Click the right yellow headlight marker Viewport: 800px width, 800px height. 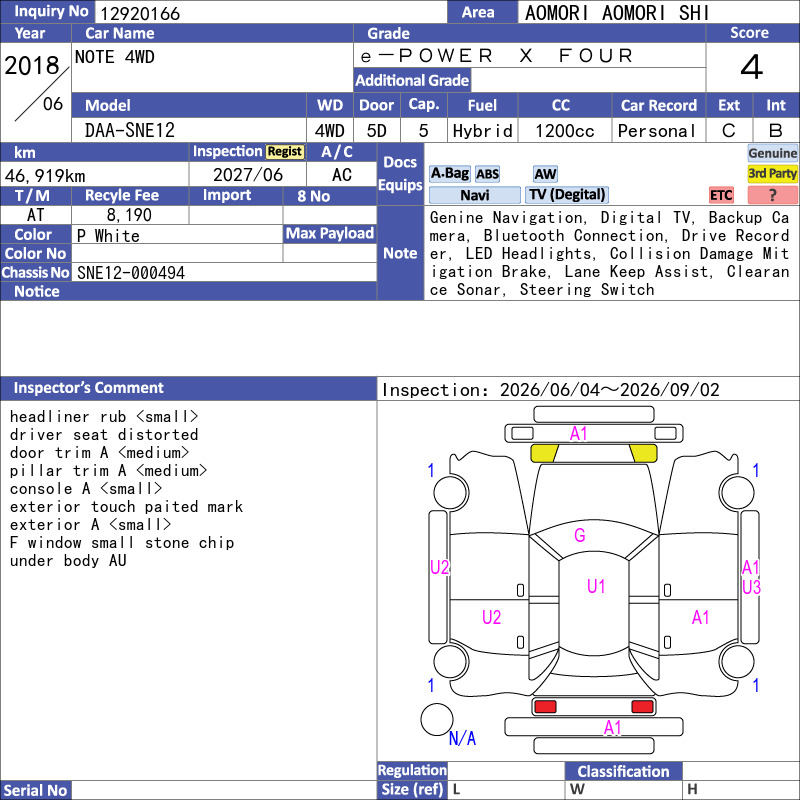643,453
